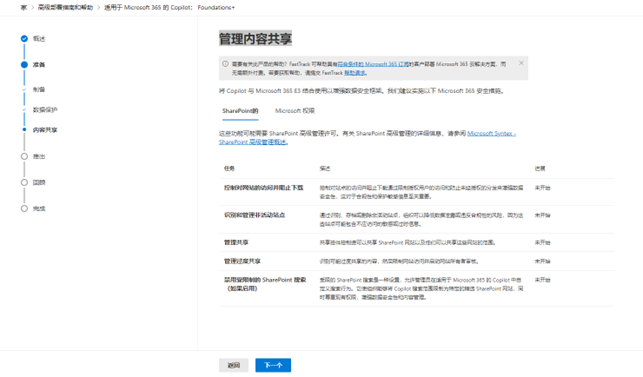
Task: Go to the 准备 step
Action: pyautogui.click(x=39, y=65)
